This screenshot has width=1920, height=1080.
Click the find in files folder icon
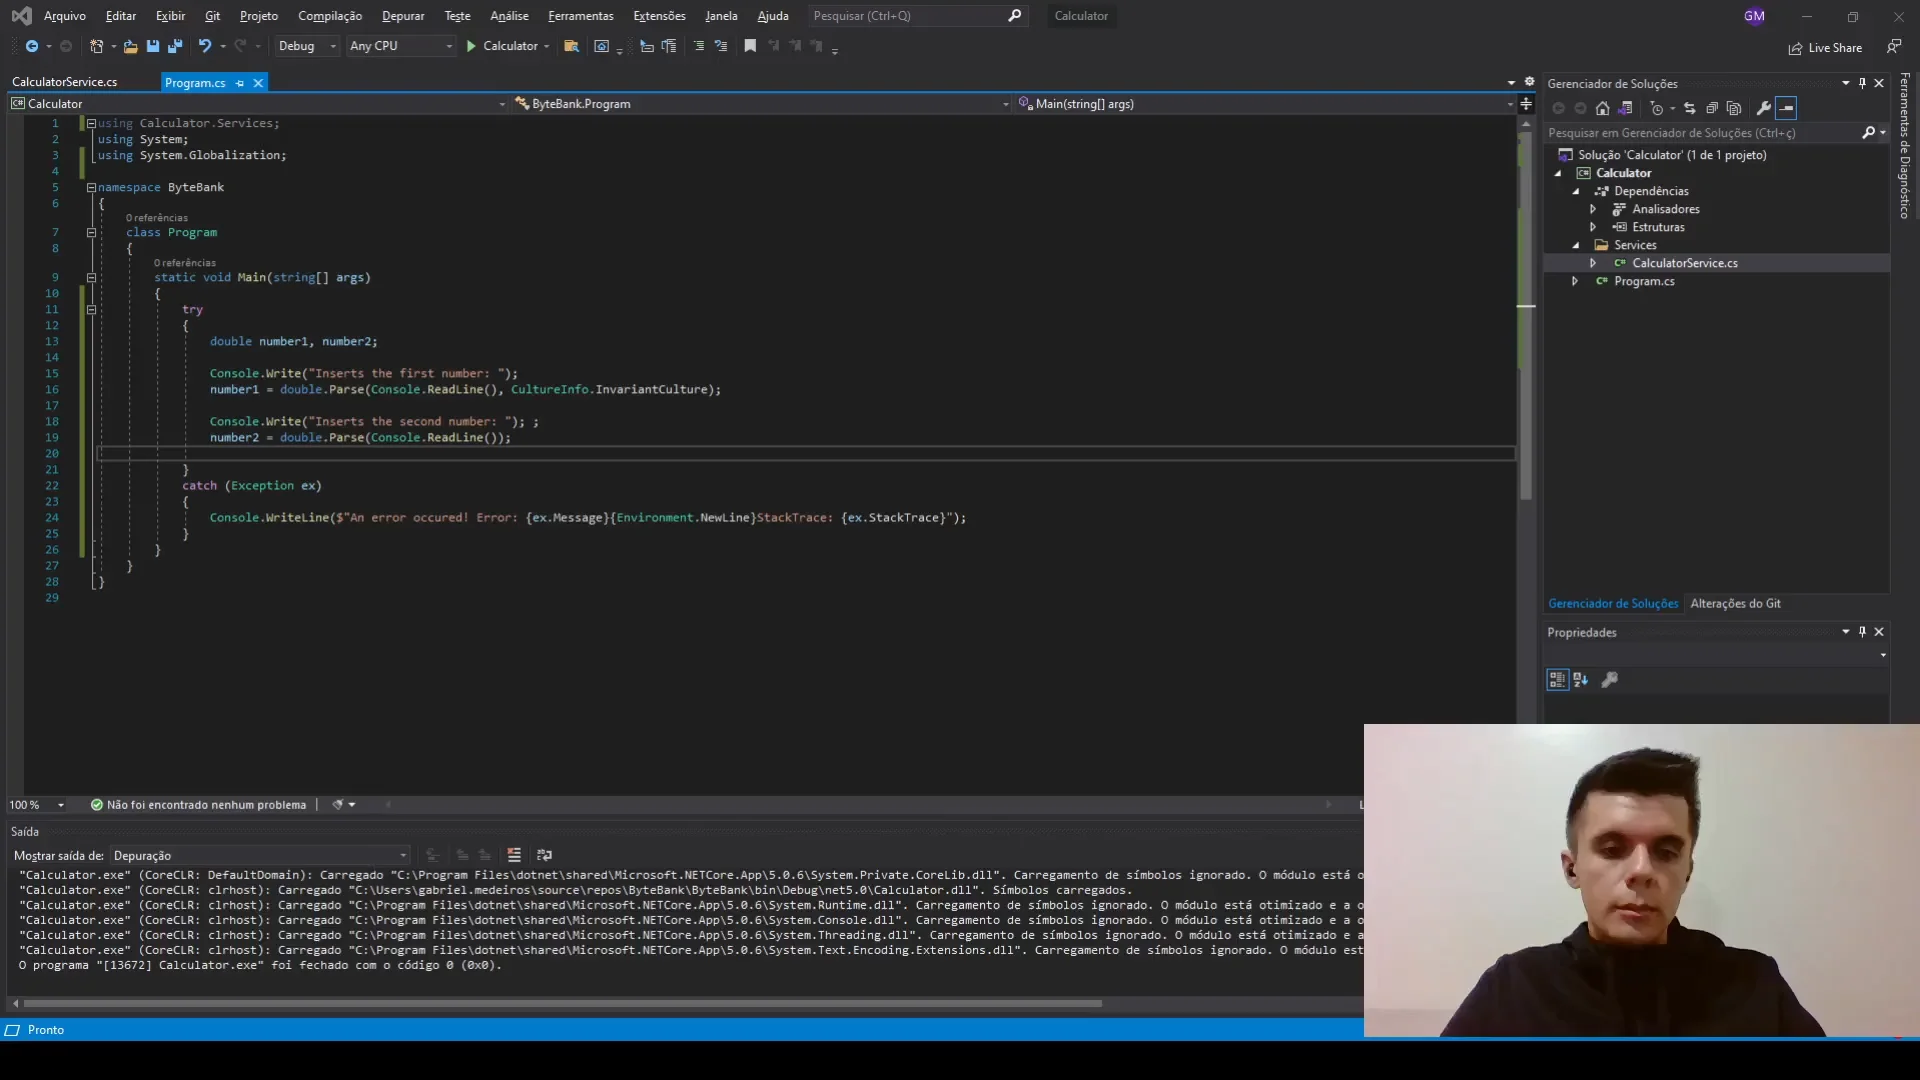point(572,46)
